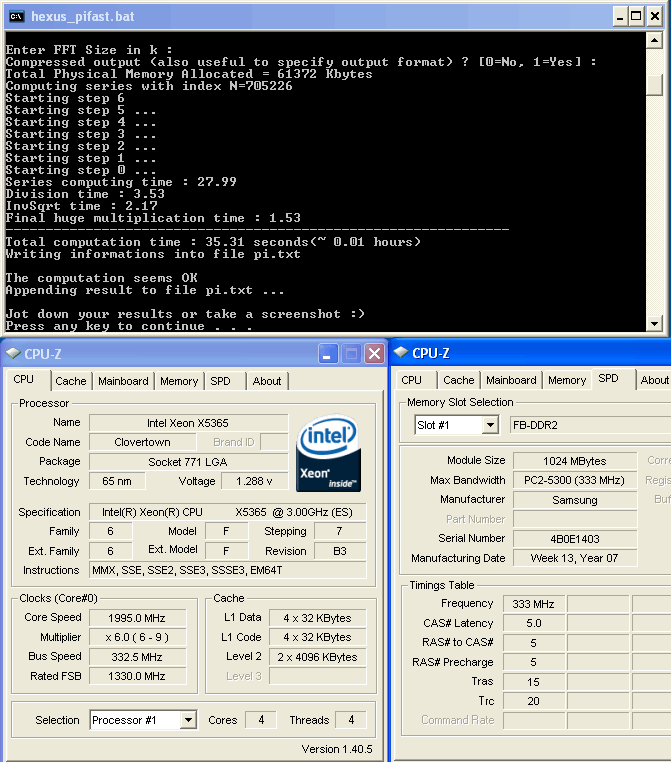This screenshot has width=671, height=762.
Task: Click the Instructions field listing MMX, SSE
Action: tap(227, 570)
